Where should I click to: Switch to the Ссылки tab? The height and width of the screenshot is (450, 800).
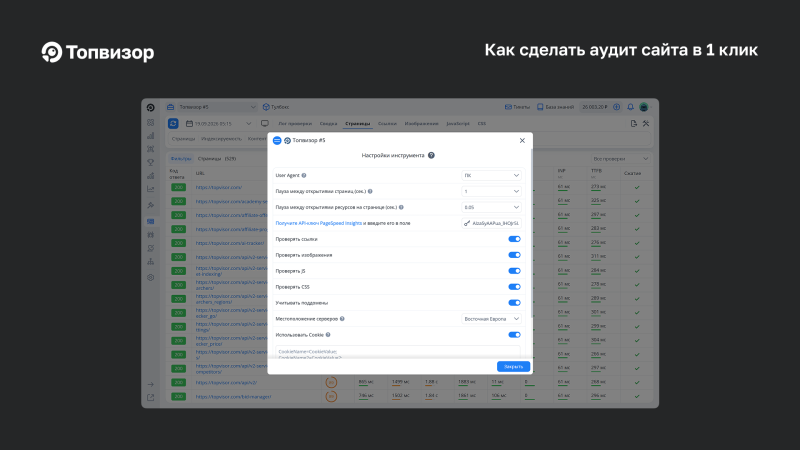[x=387, y=123]
